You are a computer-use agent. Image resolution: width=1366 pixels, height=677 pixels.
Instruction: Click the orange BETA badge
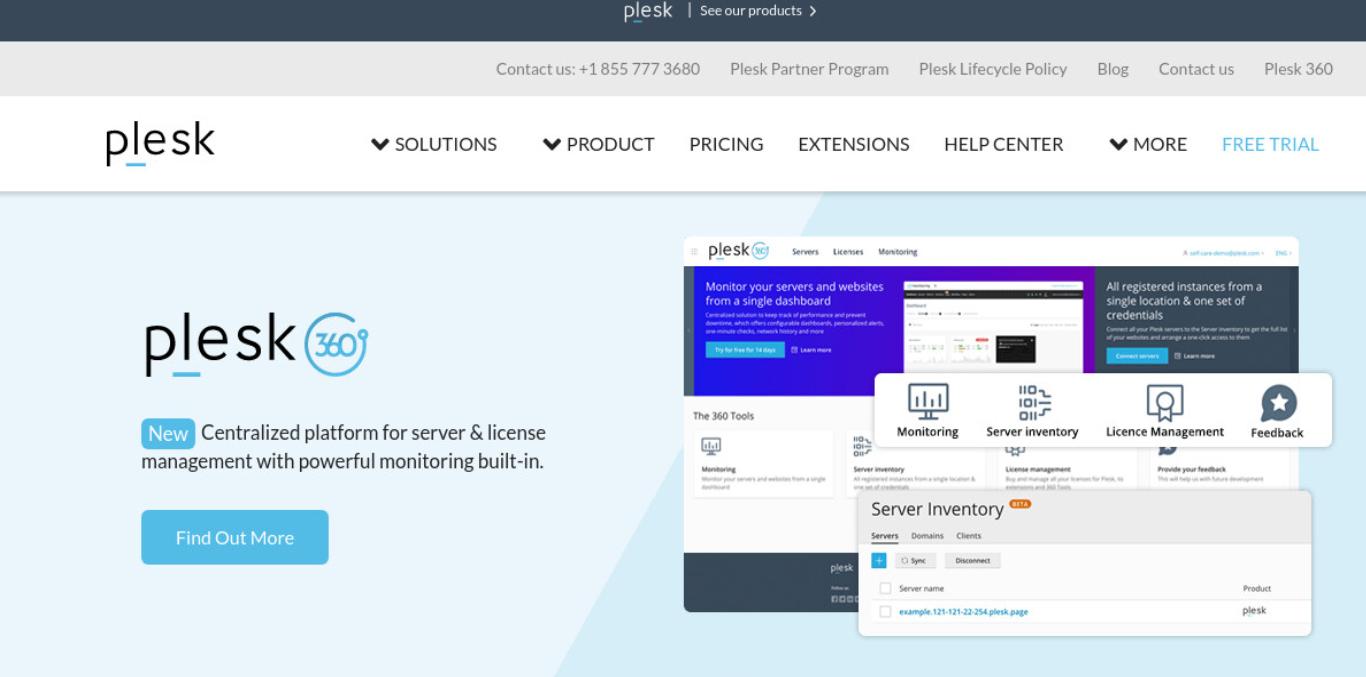(1020, 504)
